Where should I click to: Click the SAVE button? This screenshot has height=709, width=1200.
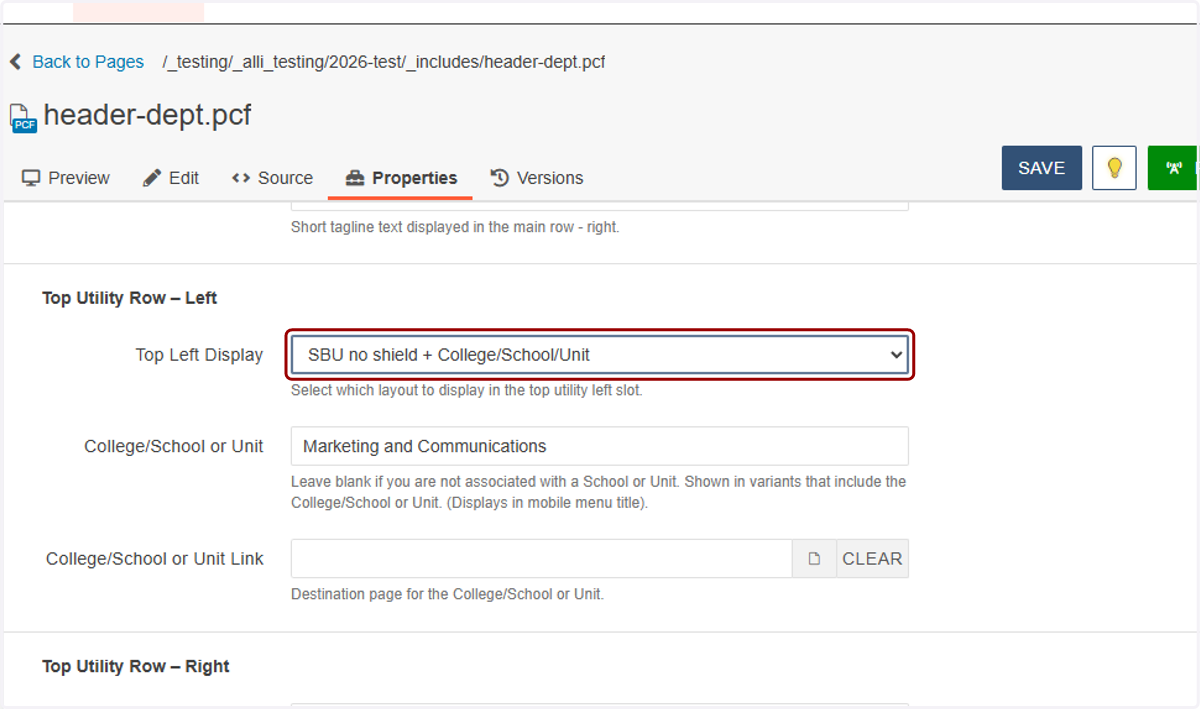tap(1042, 168)
